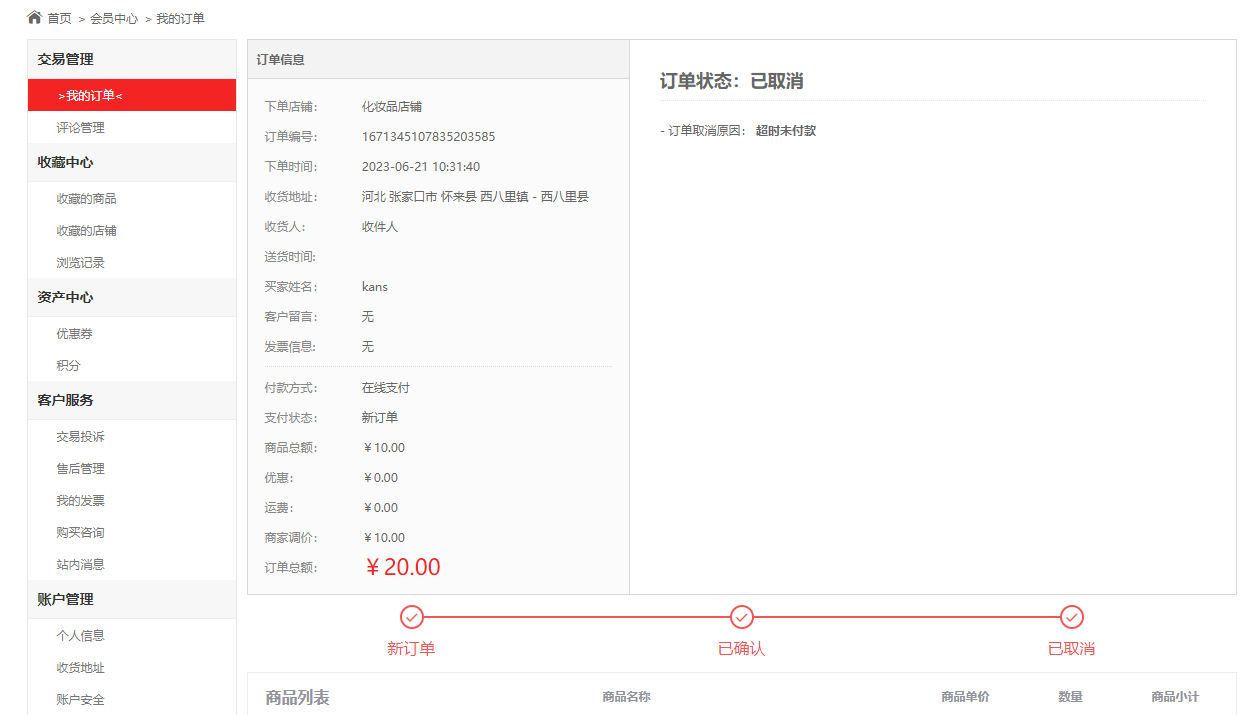This screenshot has width=1256, height=715.
Task: Open 交易投诉 under 客户服务
Action: pyautogui.click(x=80, y=437)
